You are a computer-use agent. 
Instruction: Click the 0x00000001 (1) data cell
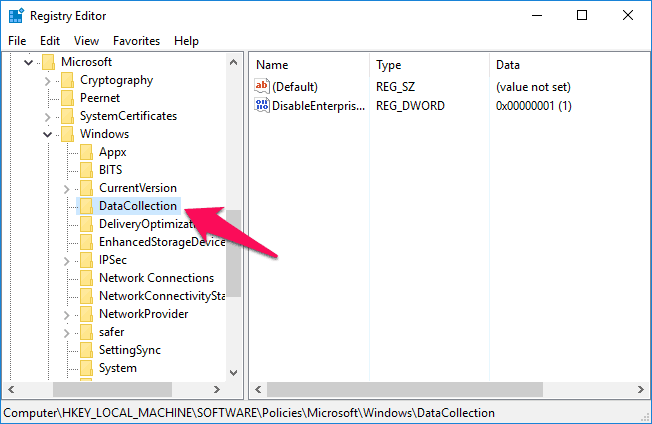pyautogui.click(x=533, y=106)
